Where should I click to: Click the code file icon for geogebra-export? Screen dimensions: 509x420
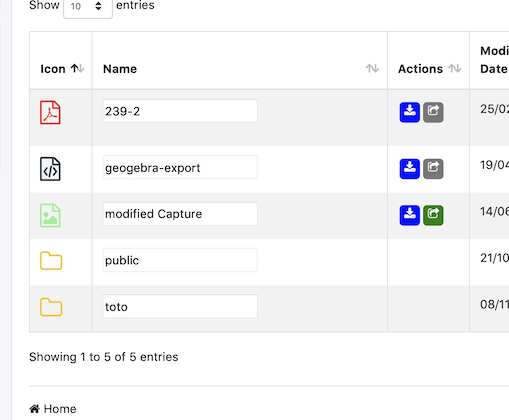(50, 169)
